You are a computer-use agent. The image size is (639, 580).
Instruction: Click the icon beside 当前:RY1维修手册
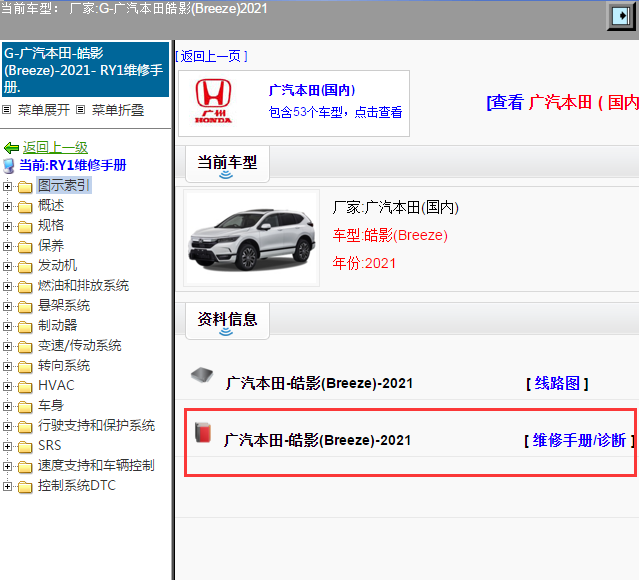(9, 165)
